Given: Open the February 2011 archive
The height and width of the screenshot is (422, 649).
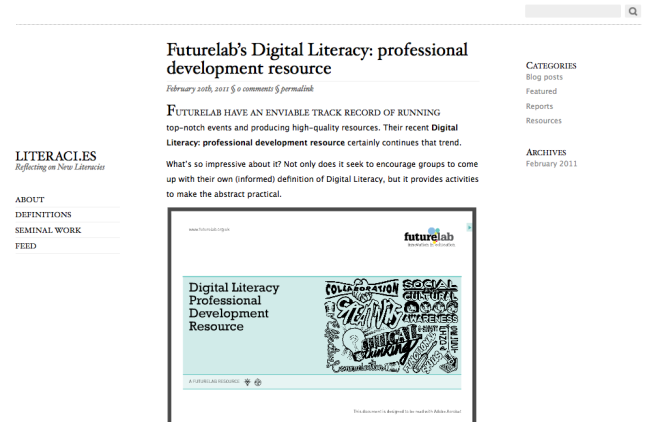Looking at the screenshot, I should [x=551, y=163].
